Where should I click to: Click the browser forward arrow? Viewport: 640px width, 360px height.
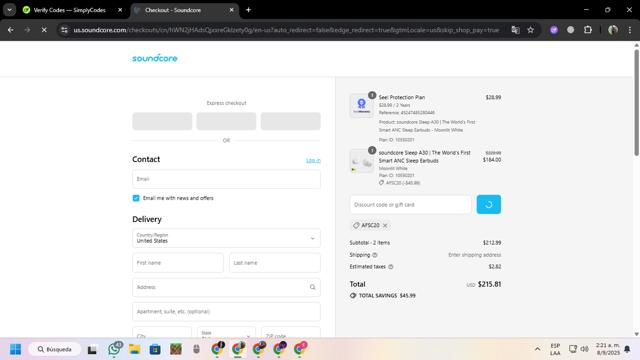[27, 30]
